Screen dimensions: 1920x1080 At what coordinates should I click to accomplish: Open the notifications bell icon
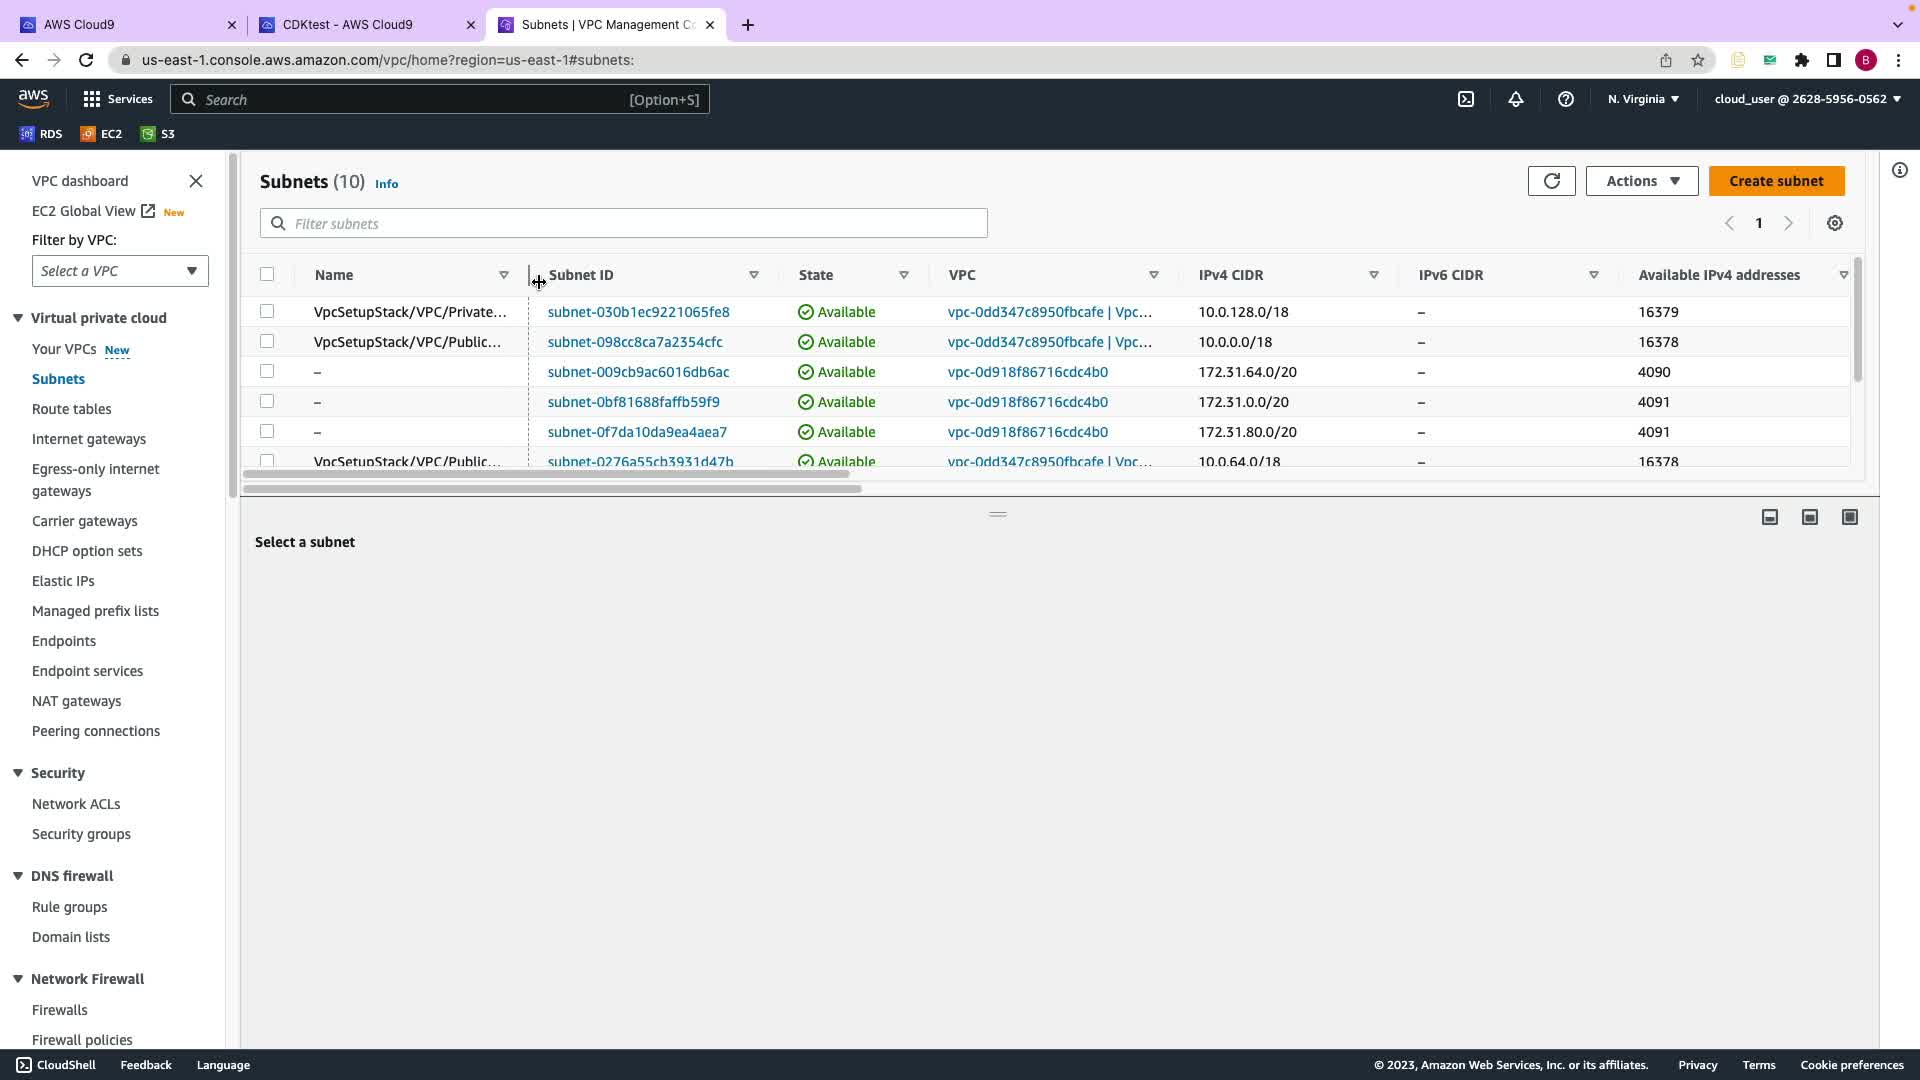click(1515, 99)
